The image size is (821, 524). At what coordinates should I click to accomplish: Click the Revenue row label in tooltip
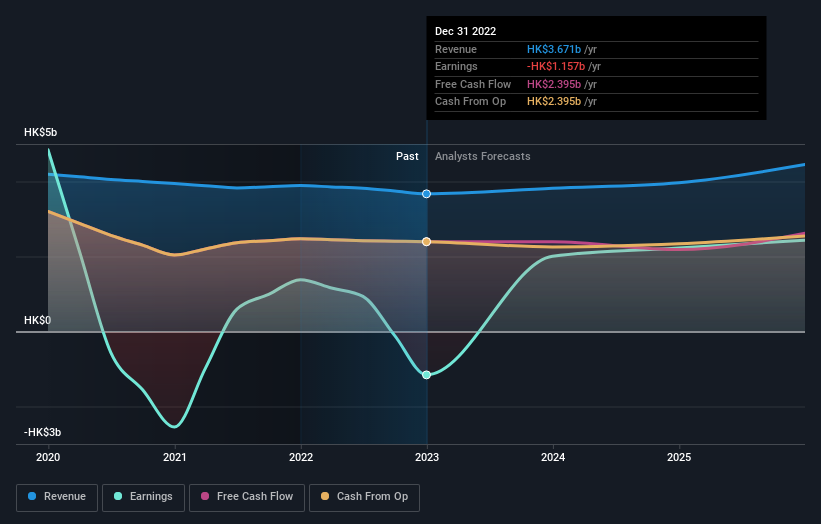pyautogui.click(x=456, y=49)
